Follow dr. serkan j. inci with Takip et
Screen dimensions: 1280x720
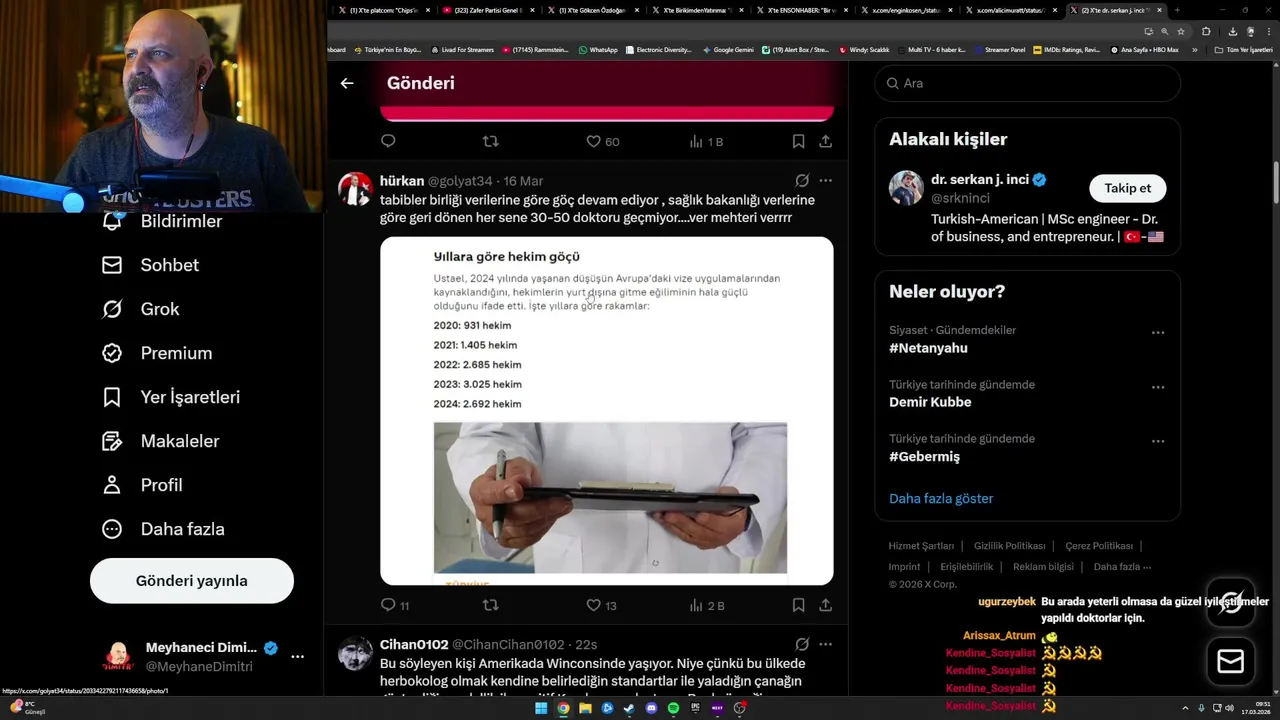pos(1127,188)
